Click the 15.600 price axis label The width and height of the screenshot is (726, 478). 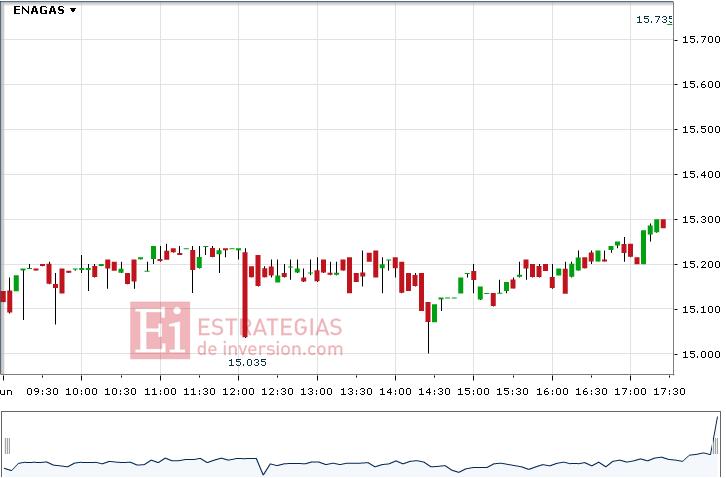(701, 84)
